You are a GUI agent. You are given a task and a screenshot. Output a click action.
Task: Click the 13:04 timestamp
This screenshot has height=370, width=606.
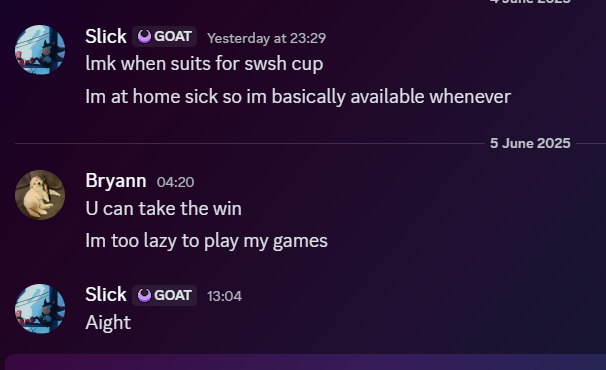(x=224, y=296)
